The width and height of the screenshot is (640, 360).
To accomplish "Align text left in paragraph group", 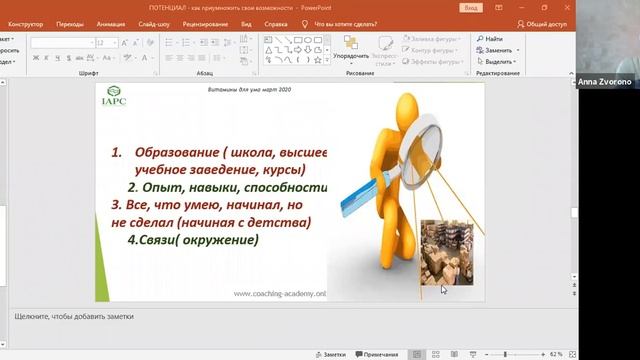I will coord(169,58).
